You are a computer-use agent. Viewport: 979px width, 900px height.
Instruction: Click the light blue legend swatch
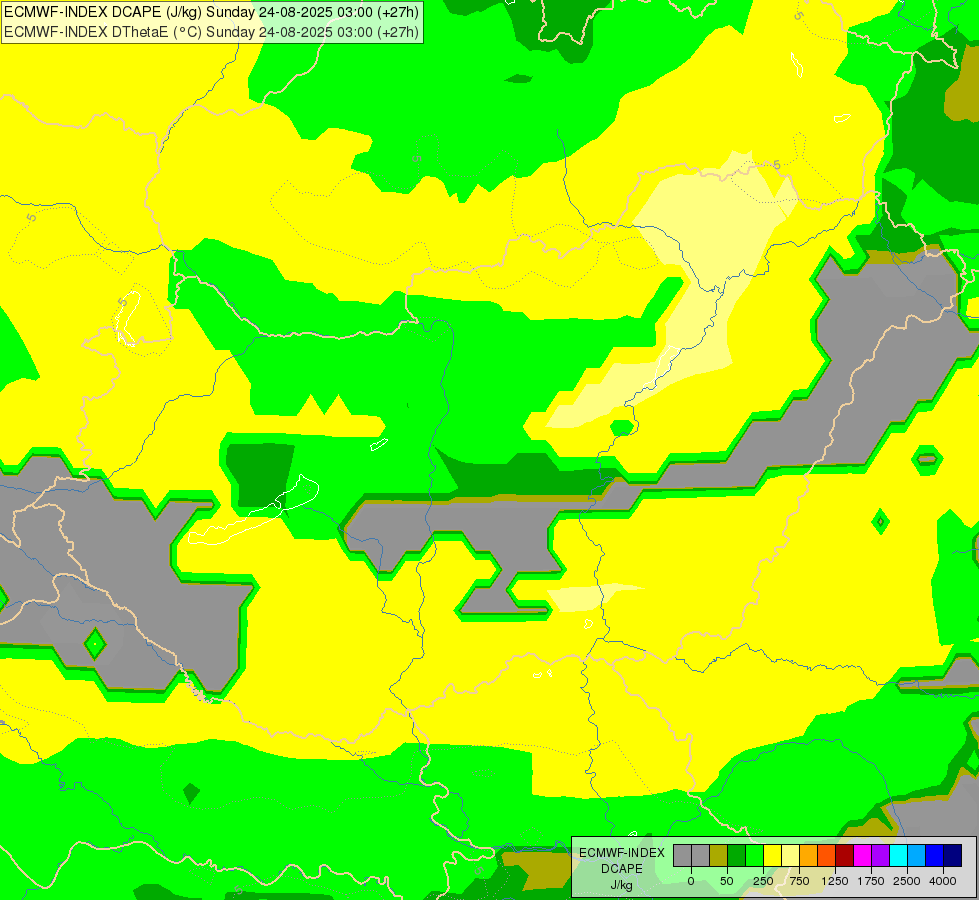[917, 856]
